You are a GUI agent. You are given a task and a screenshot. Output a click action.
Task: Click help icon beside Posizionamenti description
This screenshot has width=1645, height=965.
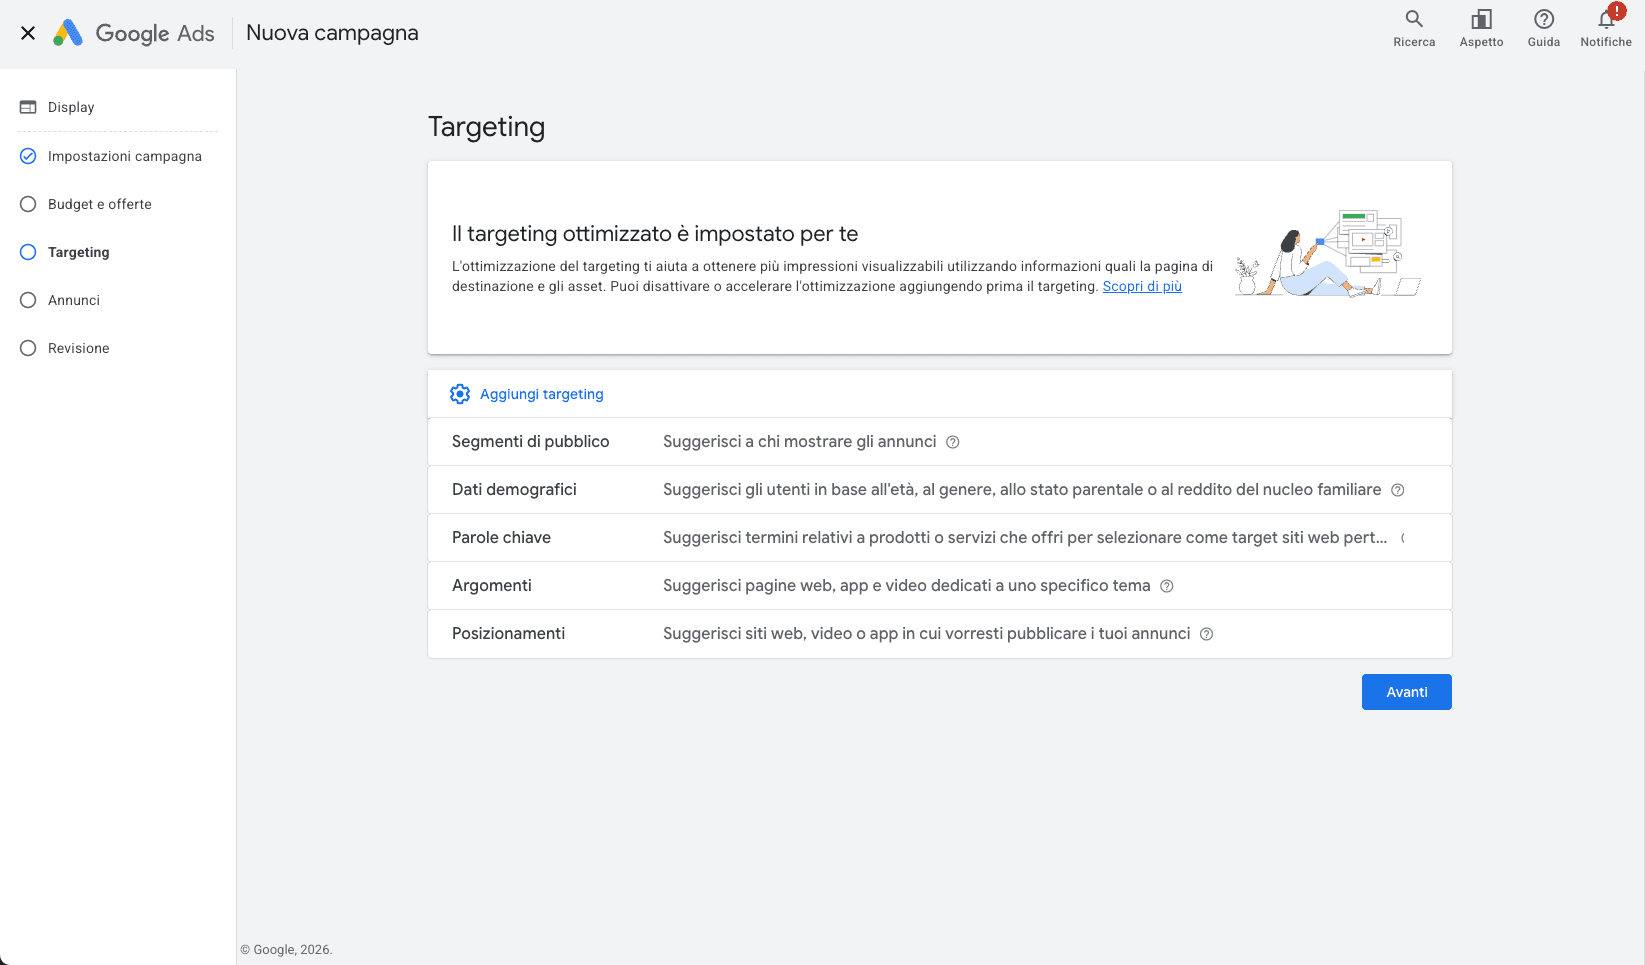pos(1207,634)
